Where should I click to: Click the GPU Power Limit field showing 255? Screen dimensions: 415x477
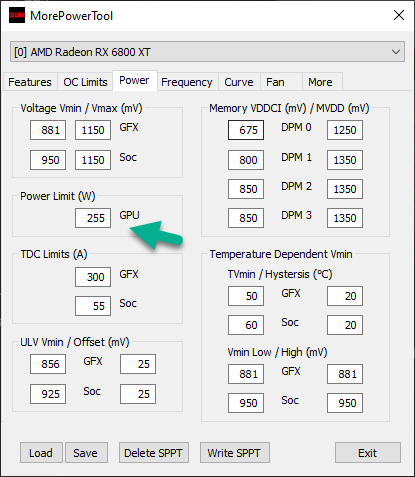[x=93, y=218]
